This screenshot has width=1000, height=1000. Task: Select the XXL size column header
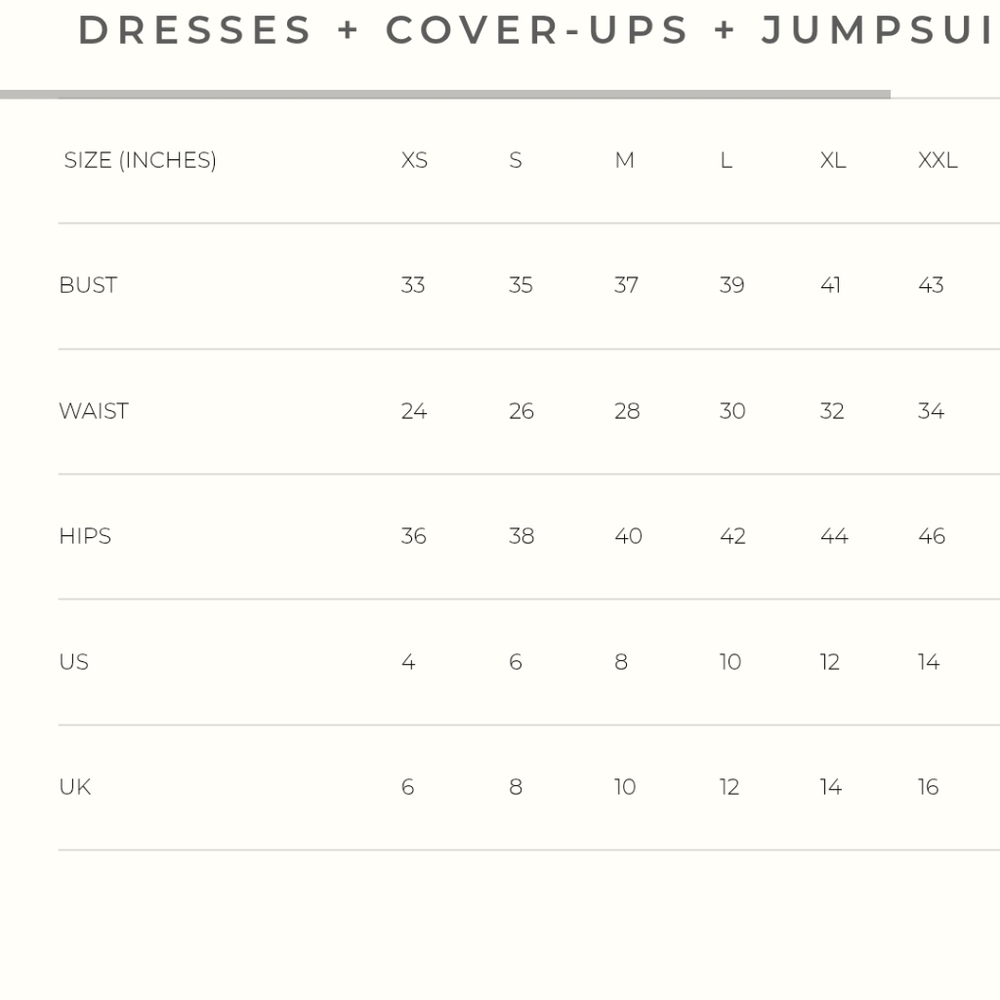(x=938, y=160)
